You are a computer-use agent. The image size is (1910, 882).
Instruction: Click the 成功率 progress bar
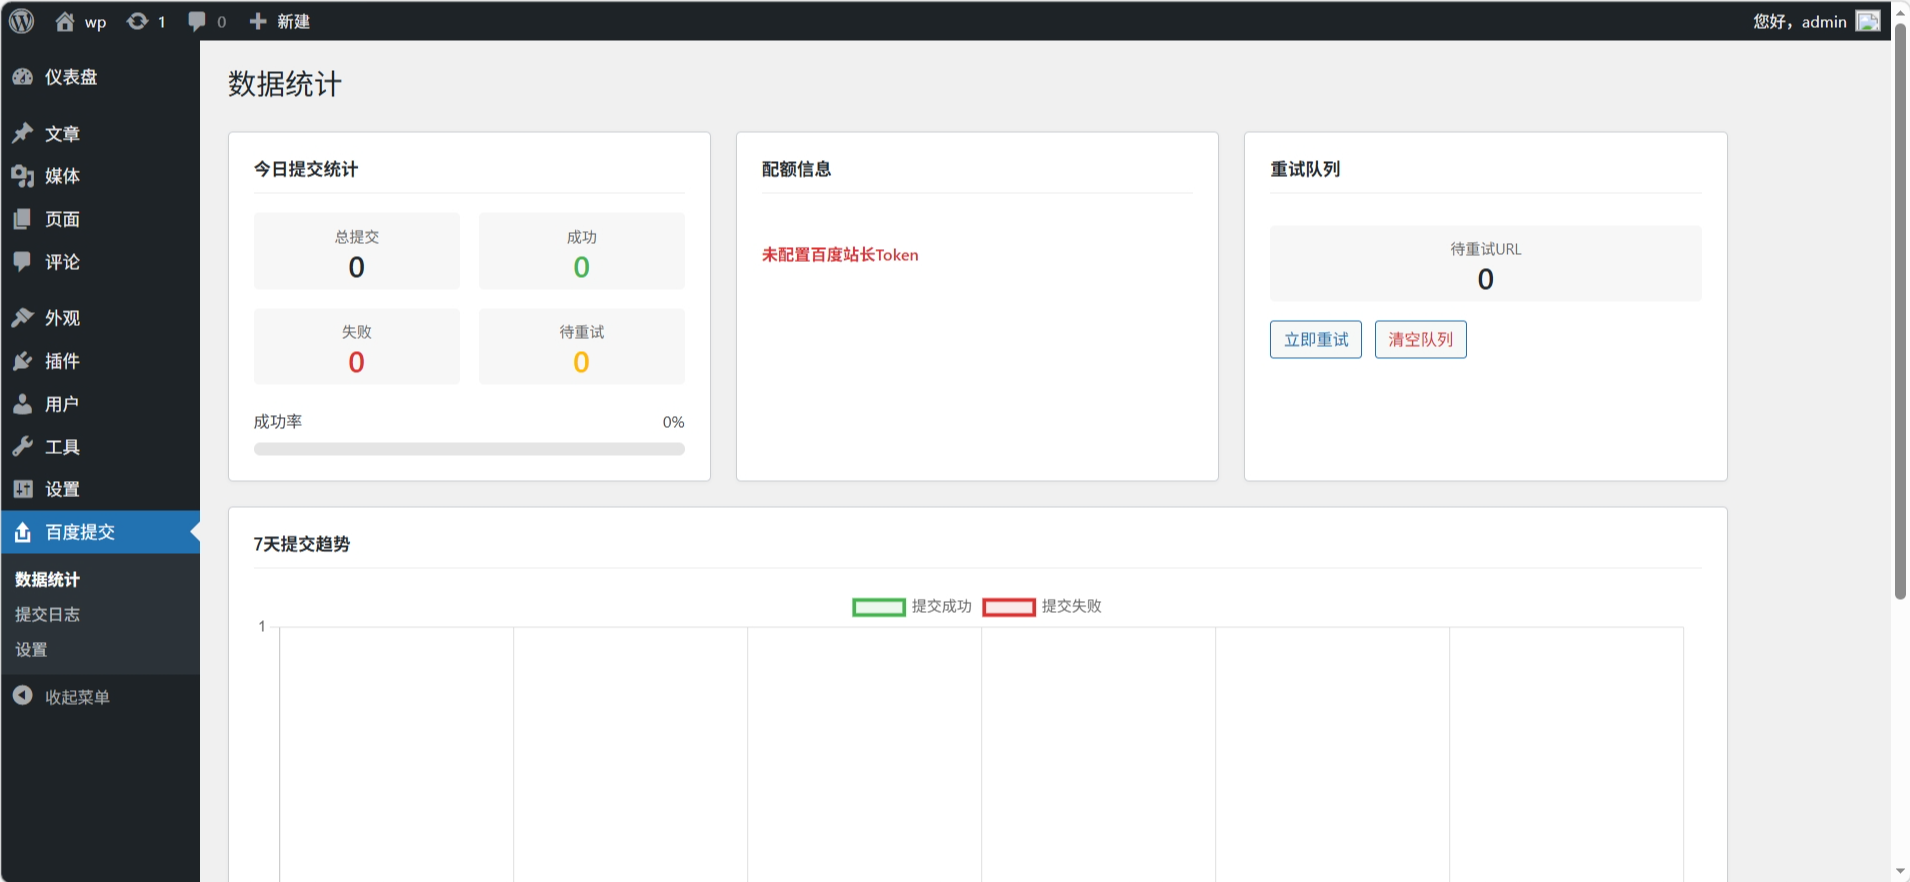point(469,449)
